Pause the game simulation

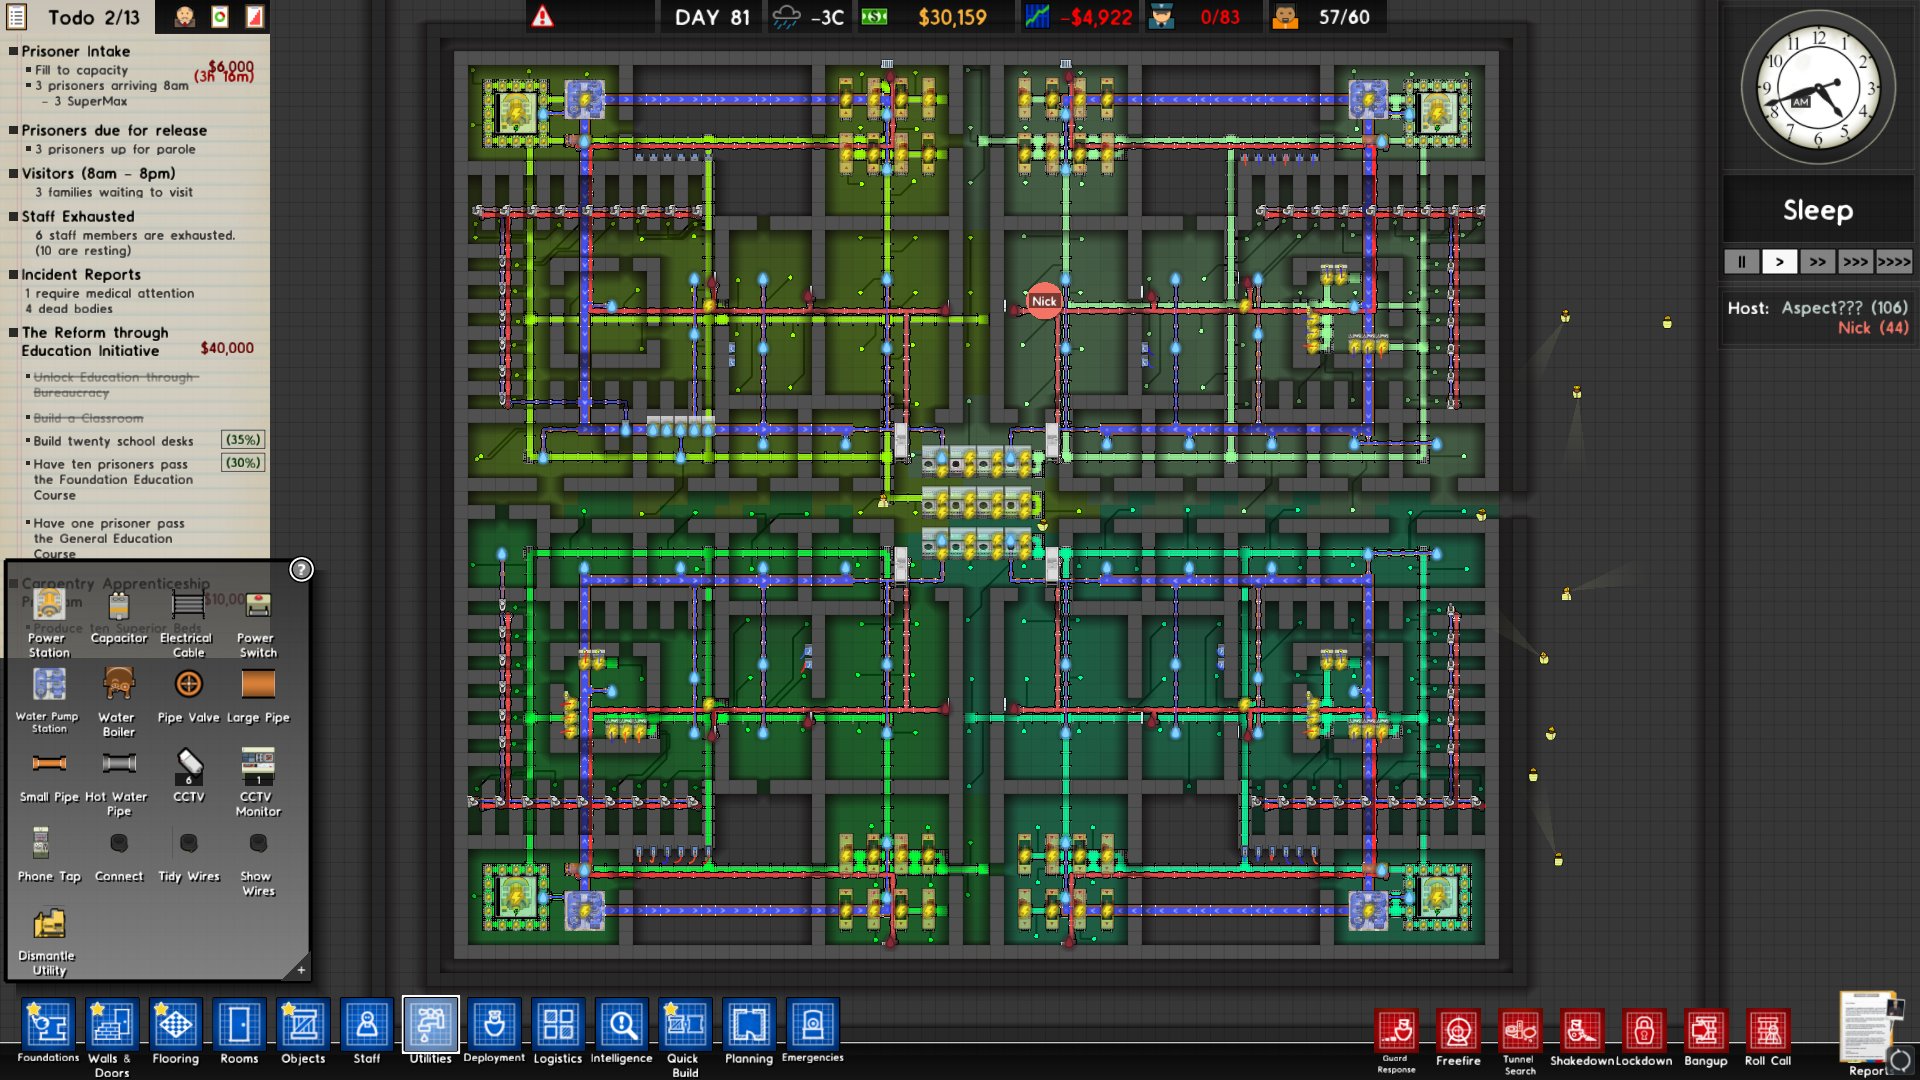coord(1741,262)
